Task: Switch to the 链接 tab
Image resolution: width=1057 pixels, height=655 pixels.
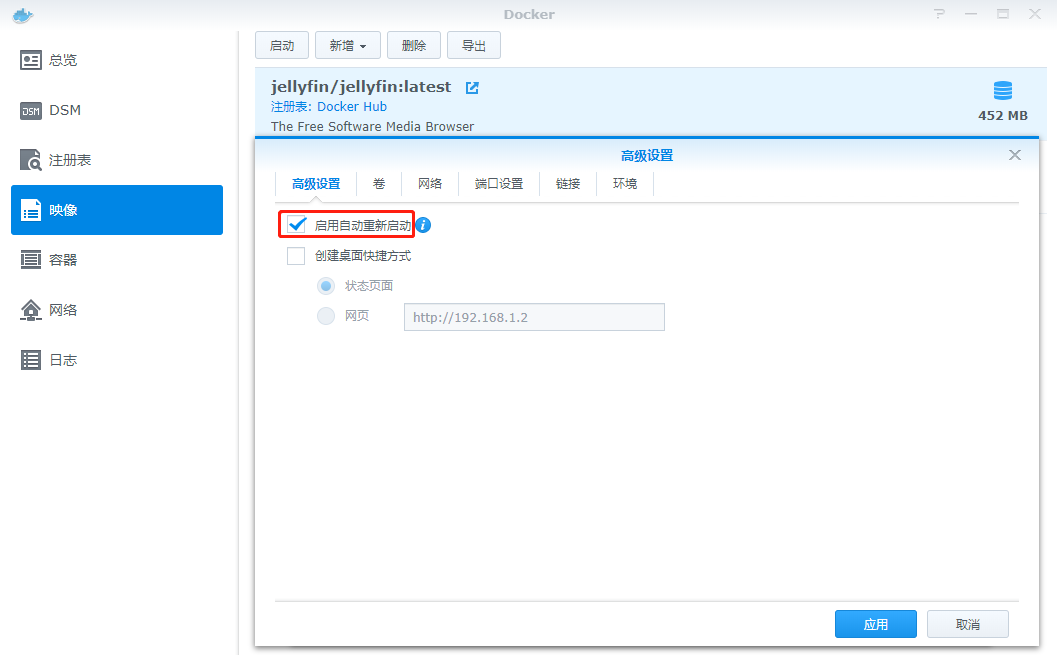Action: coord(568,183)
